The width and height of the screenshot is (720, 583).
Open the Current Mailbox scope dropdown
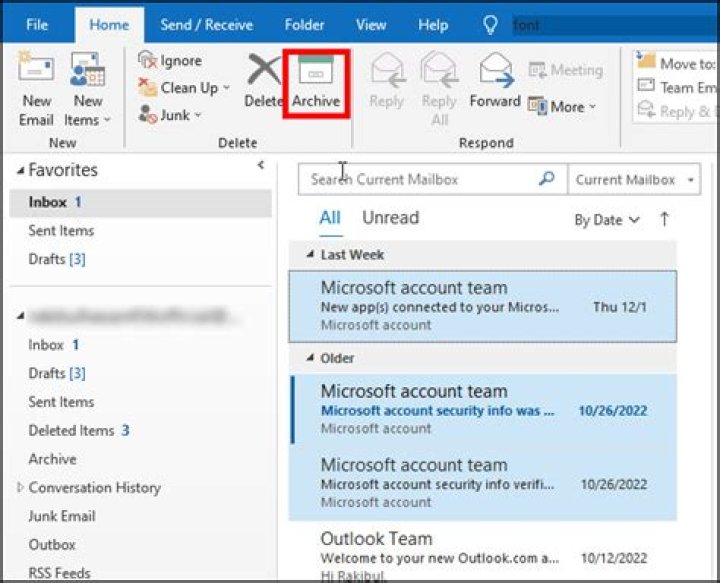pos(634,179)
